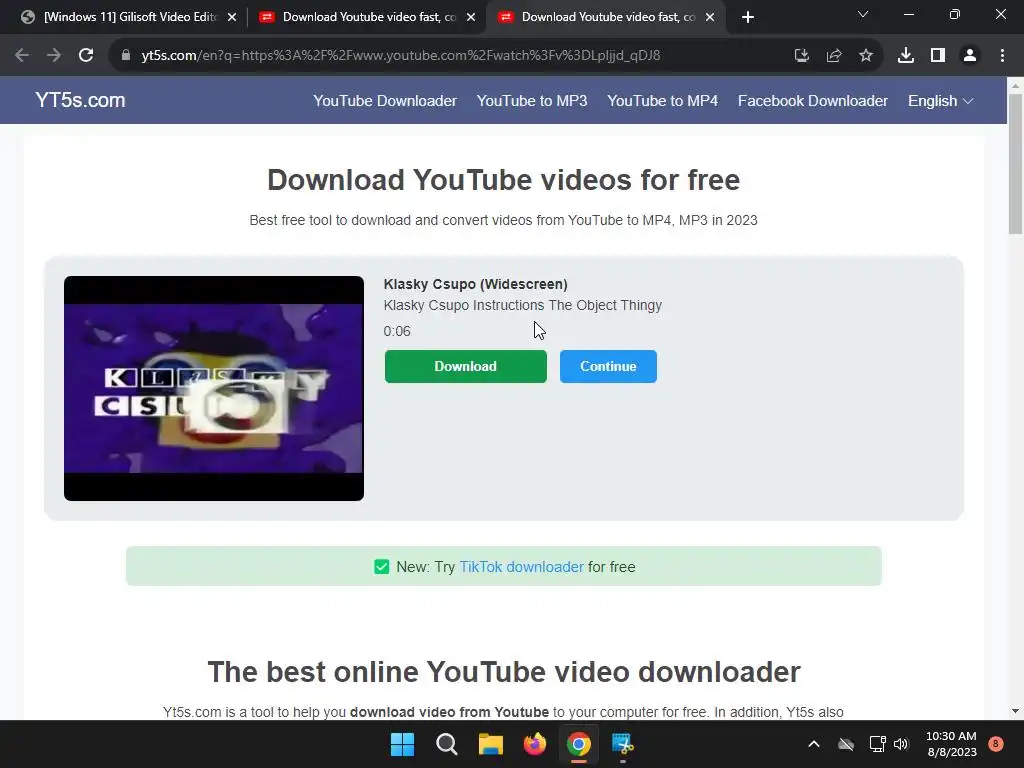Share this page icon in address bar
The width and height of the screenshot is (1024, 768).
tap(834, 56)
